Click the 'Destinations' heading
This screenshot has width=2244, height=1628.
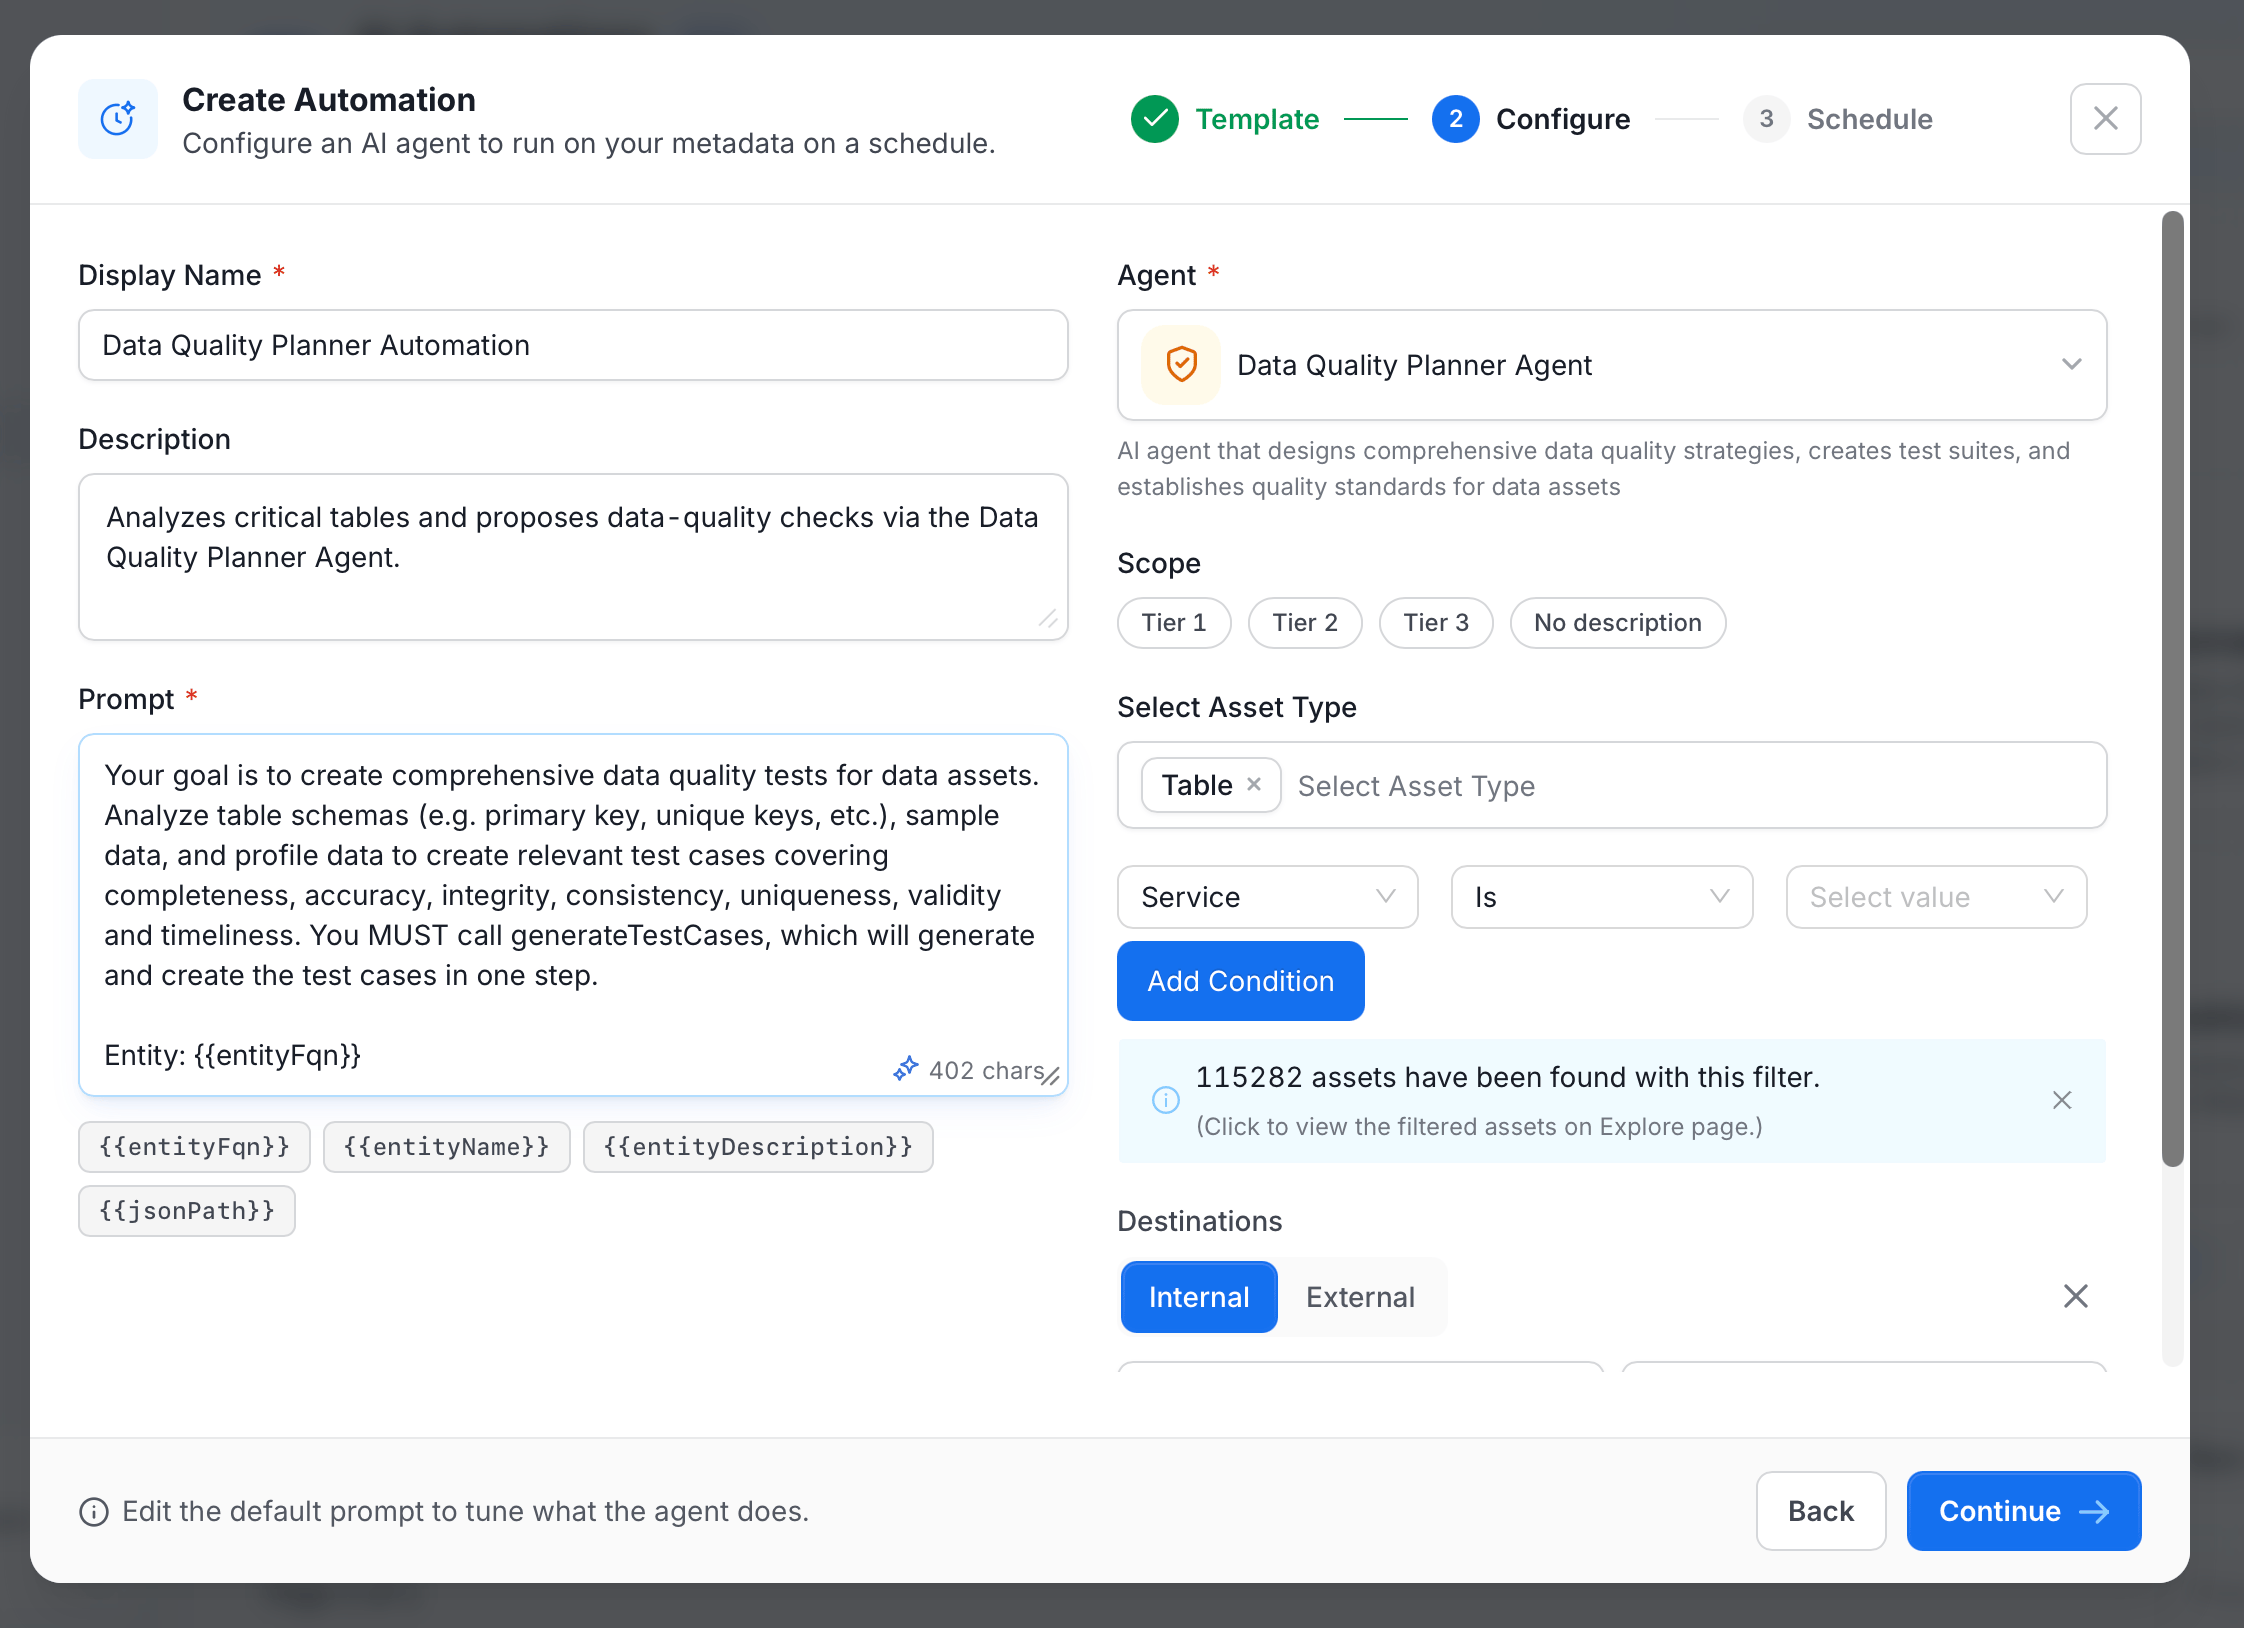[x=1199, y=1221]
